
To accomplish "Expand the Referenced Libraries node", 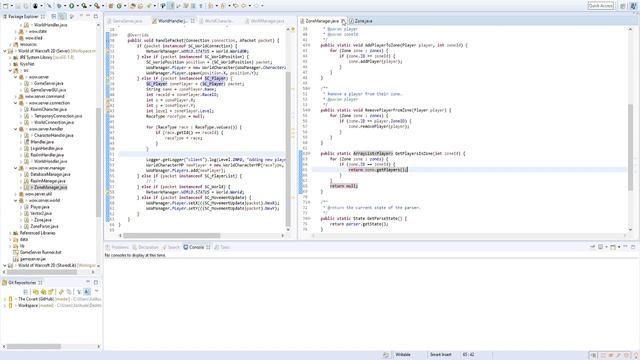I will (10, 233).
